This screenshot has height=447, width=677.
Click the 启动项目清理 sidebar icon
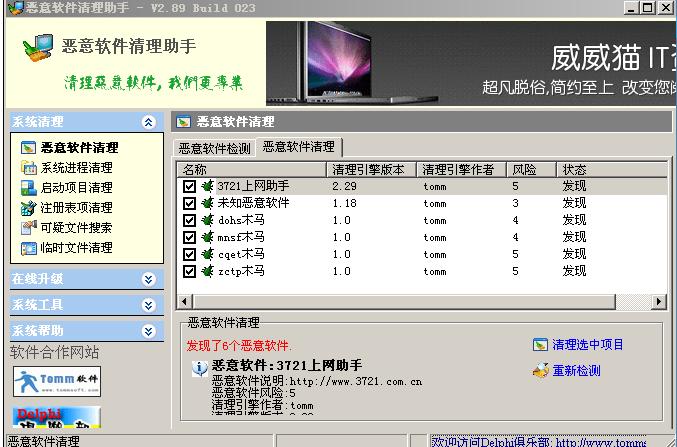(x=28, y=188)
